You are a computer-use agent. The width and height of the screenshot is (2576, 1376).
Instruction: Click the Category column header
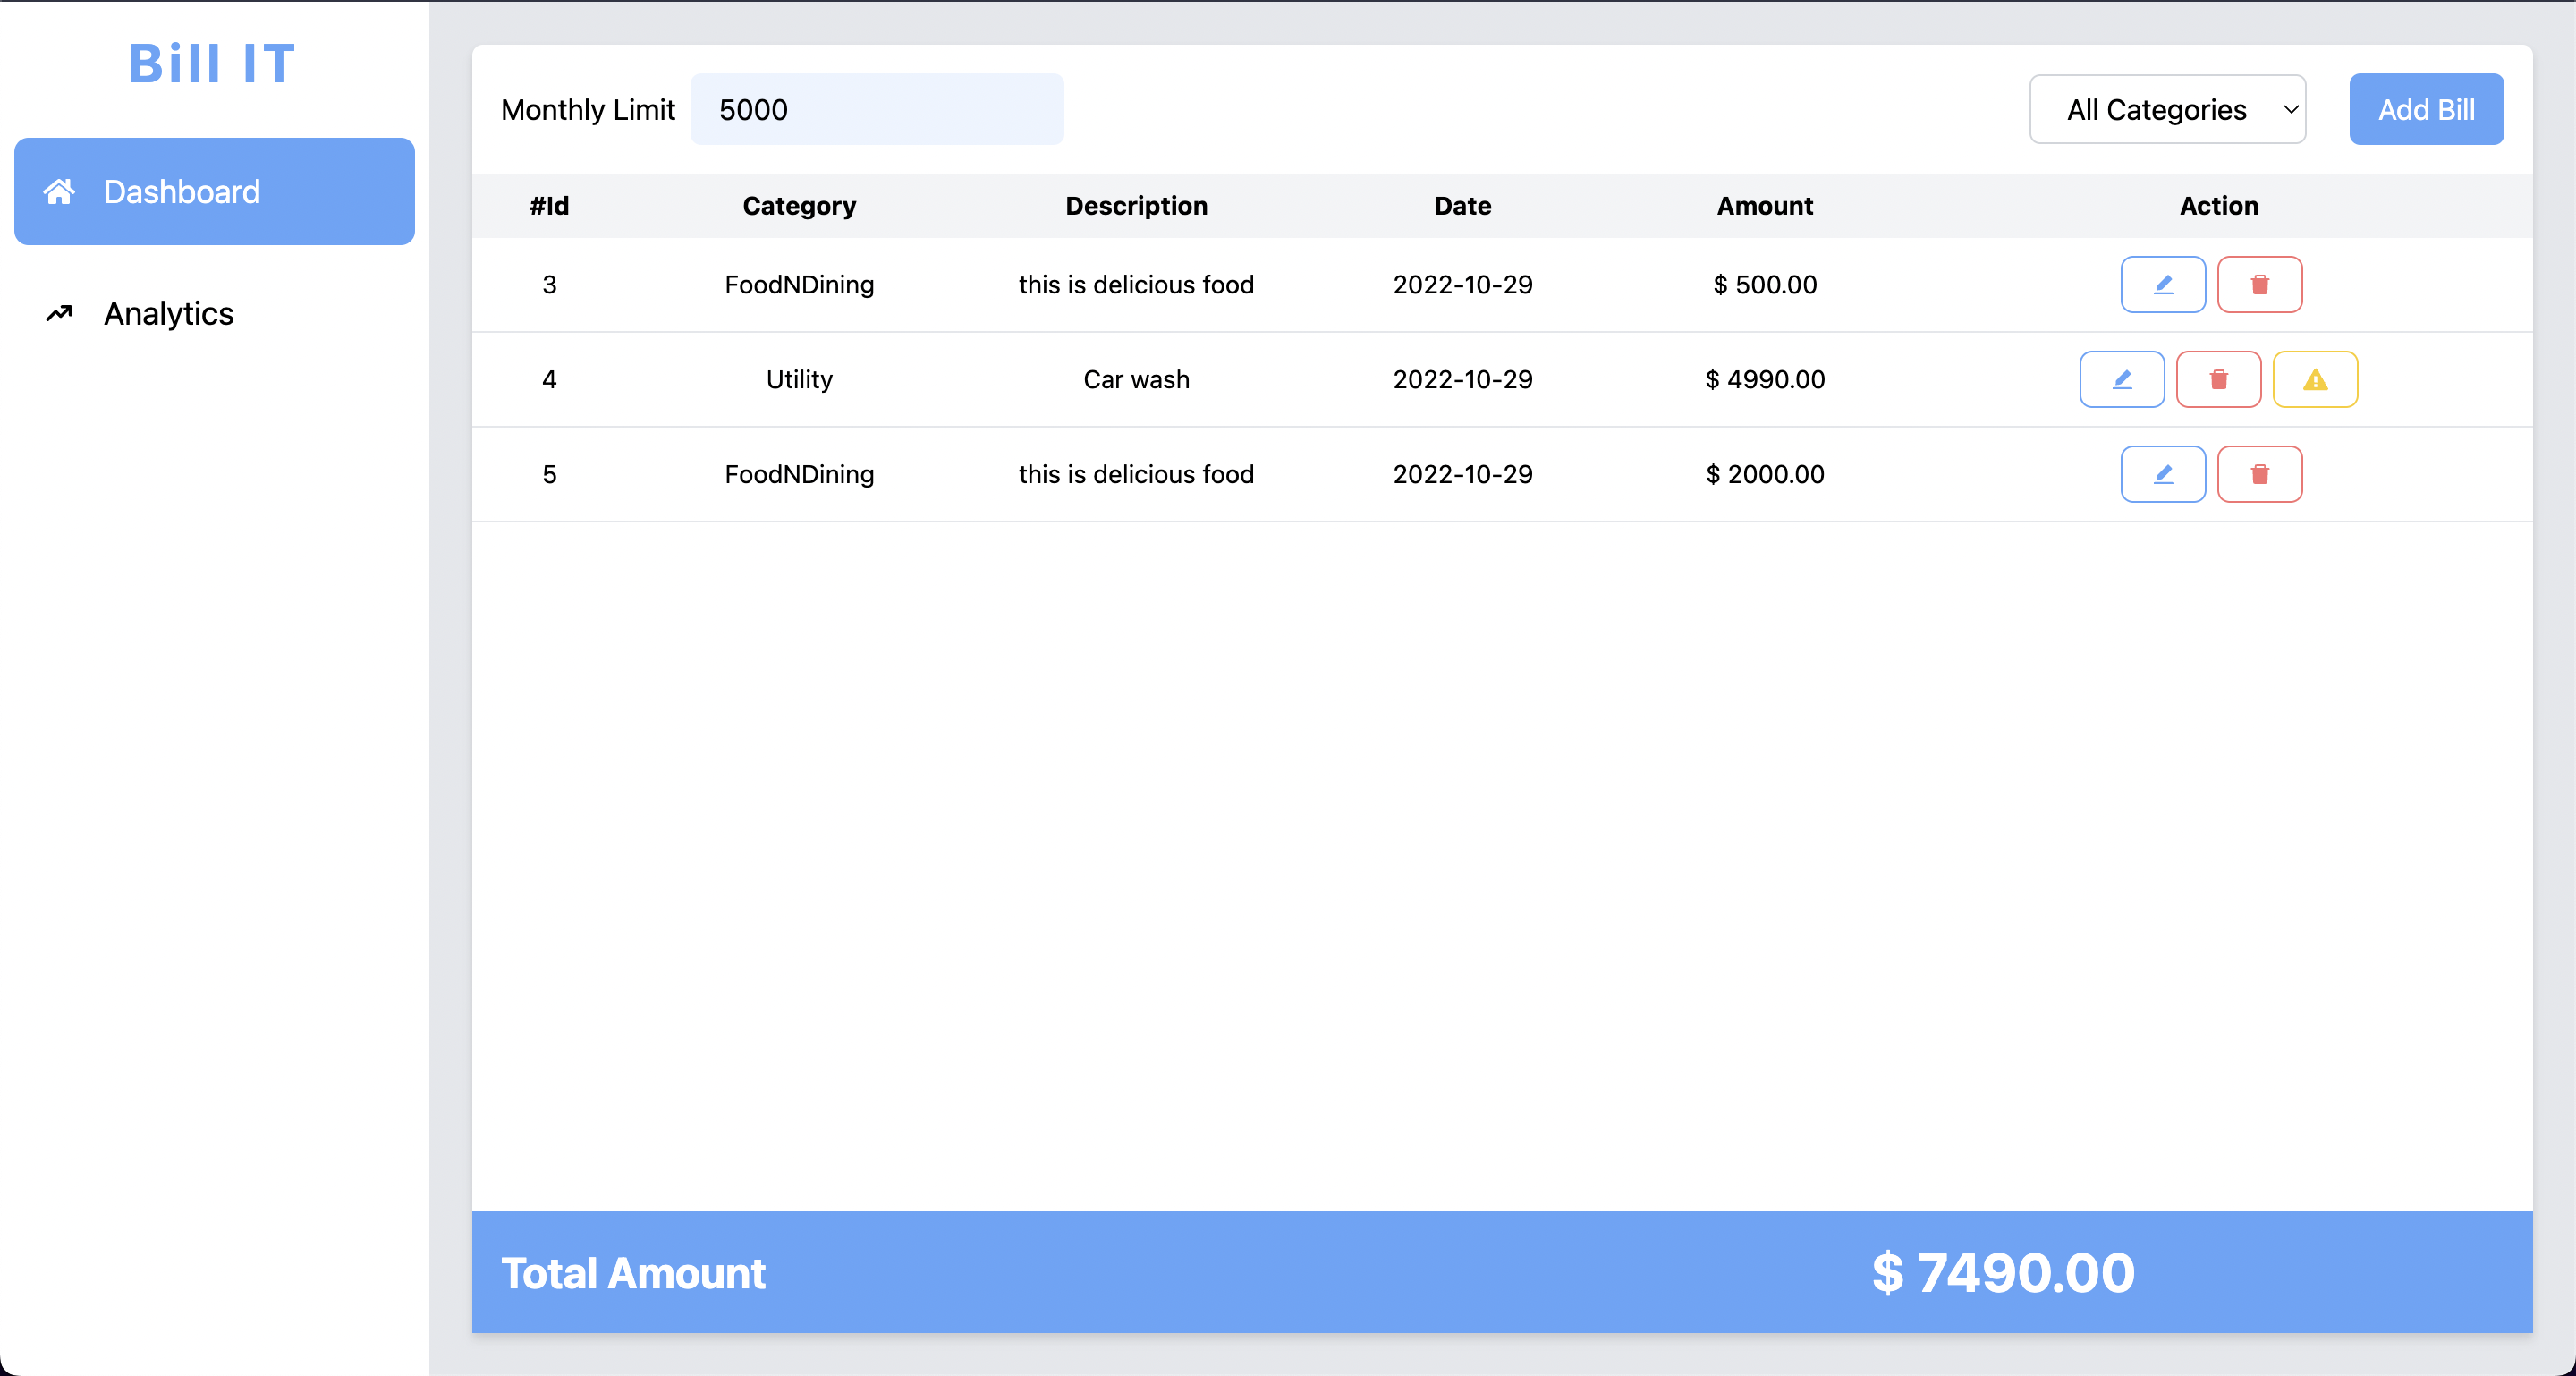[x=799, y=206]
